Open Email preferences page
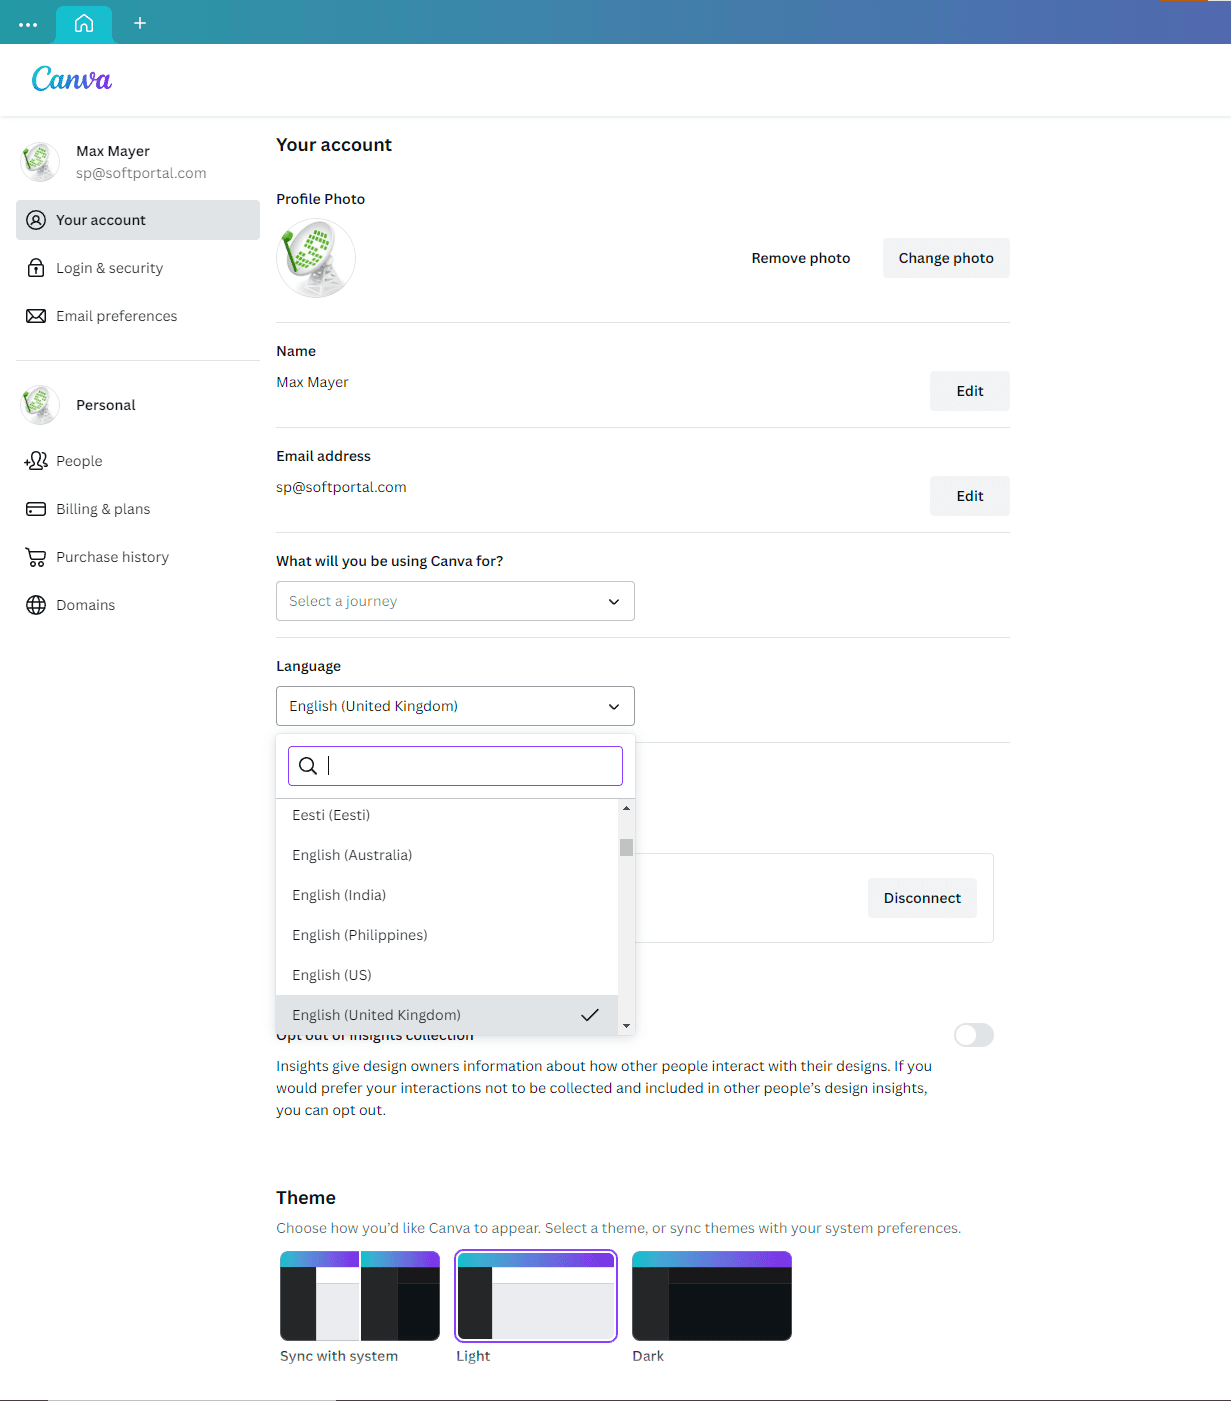Screen dimensions: 1231x1401 (x=138, y=316)
